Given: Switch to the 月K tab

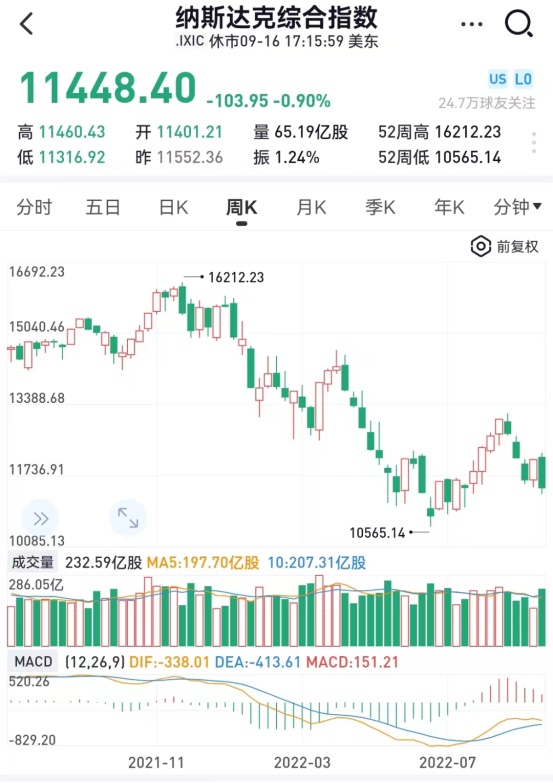Looking at the screenshot, I should (x=311, y=207).
